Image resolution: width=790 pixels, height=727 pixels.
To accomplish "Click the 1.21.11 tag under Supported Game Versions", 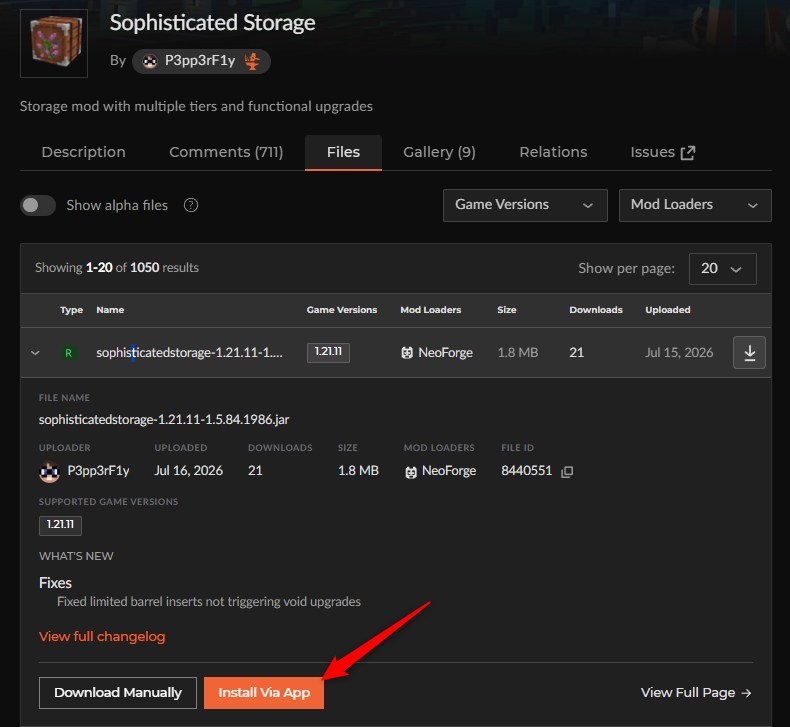I will click(x=60, y=525).
